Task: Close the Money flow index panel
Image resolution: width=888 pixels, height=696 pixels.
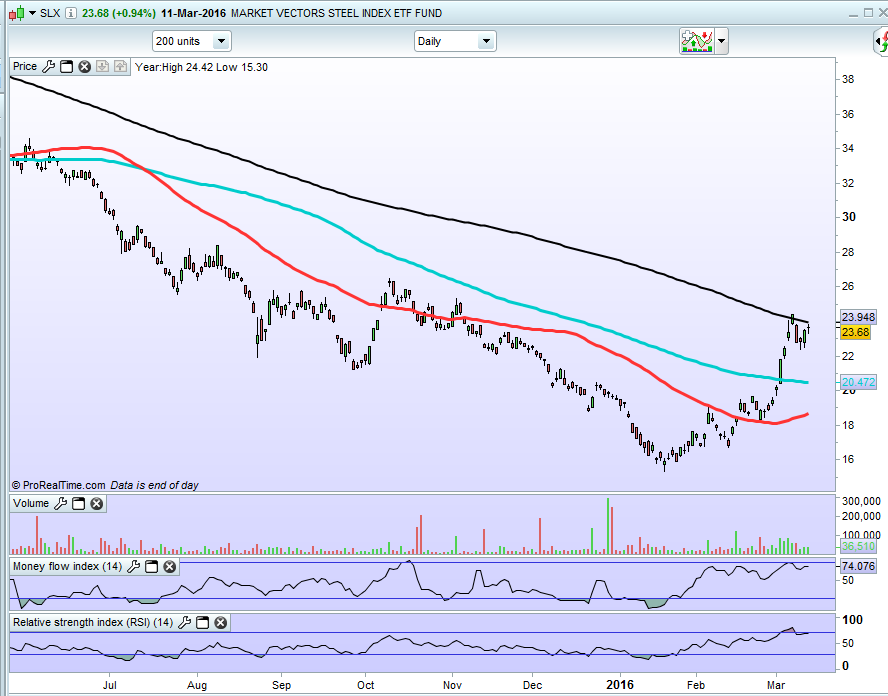Action: click(169, 566)
